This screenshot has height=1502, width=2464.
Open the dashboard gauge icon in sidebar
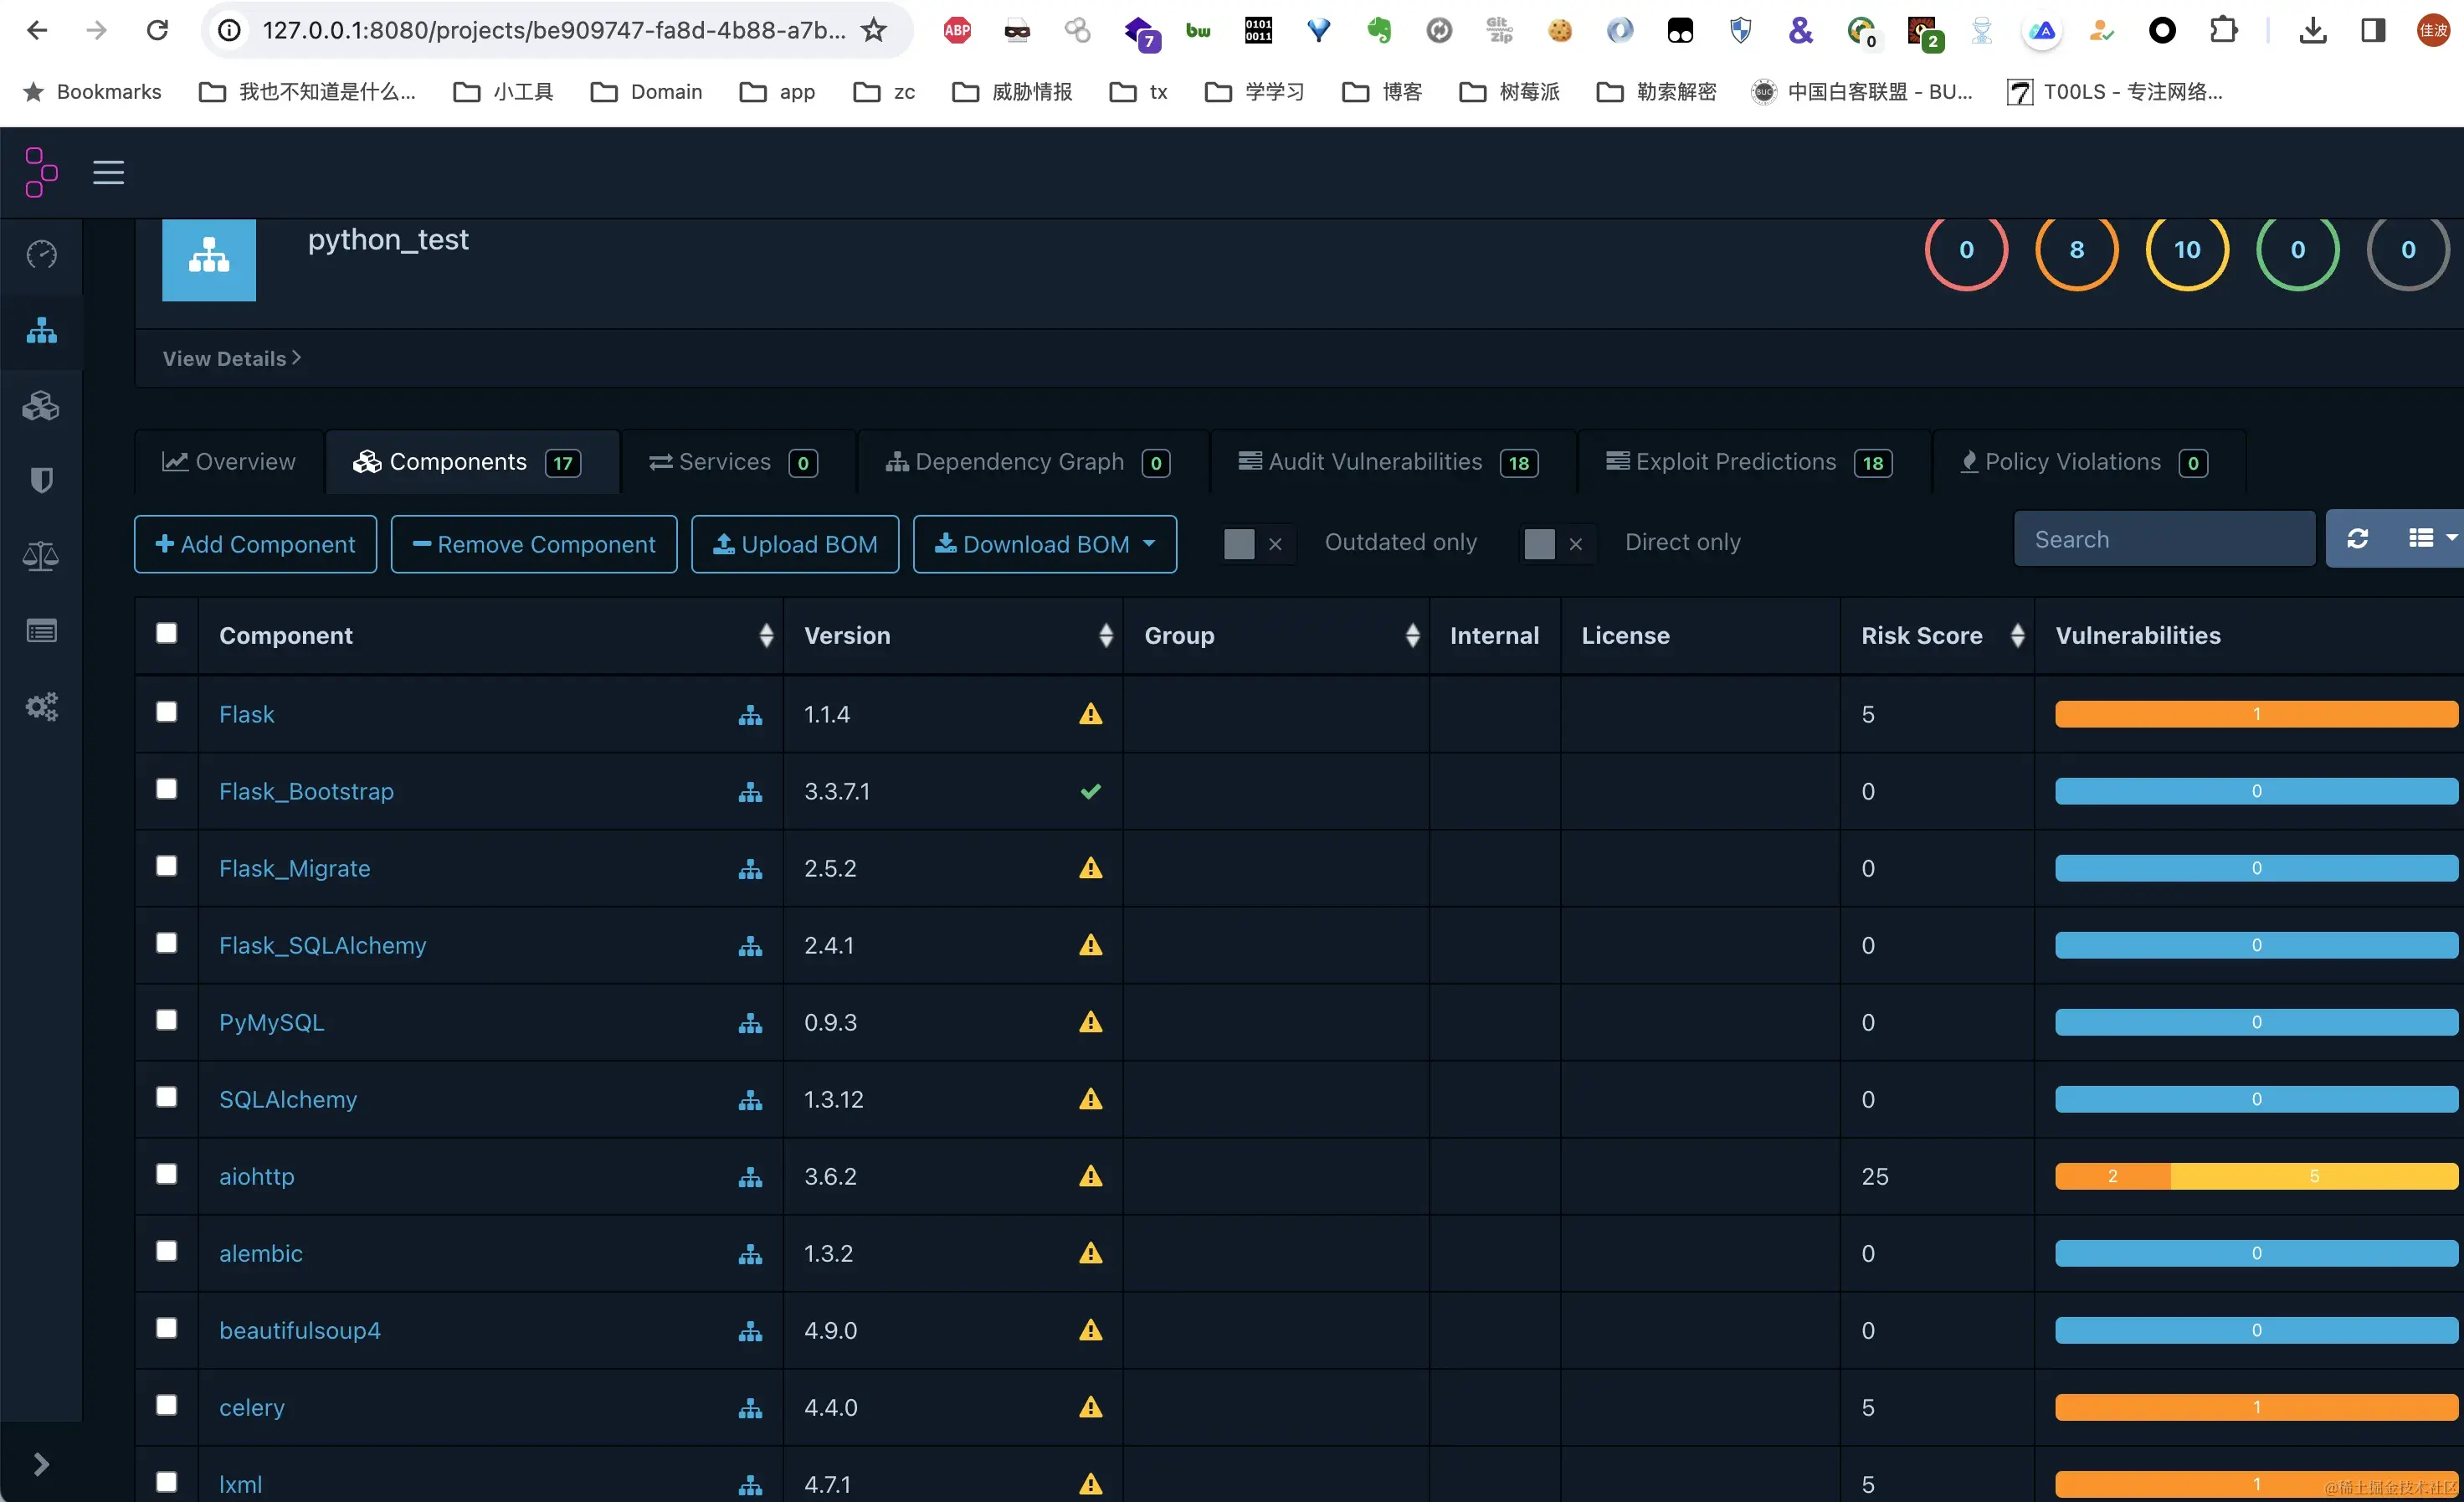(41, 254)
